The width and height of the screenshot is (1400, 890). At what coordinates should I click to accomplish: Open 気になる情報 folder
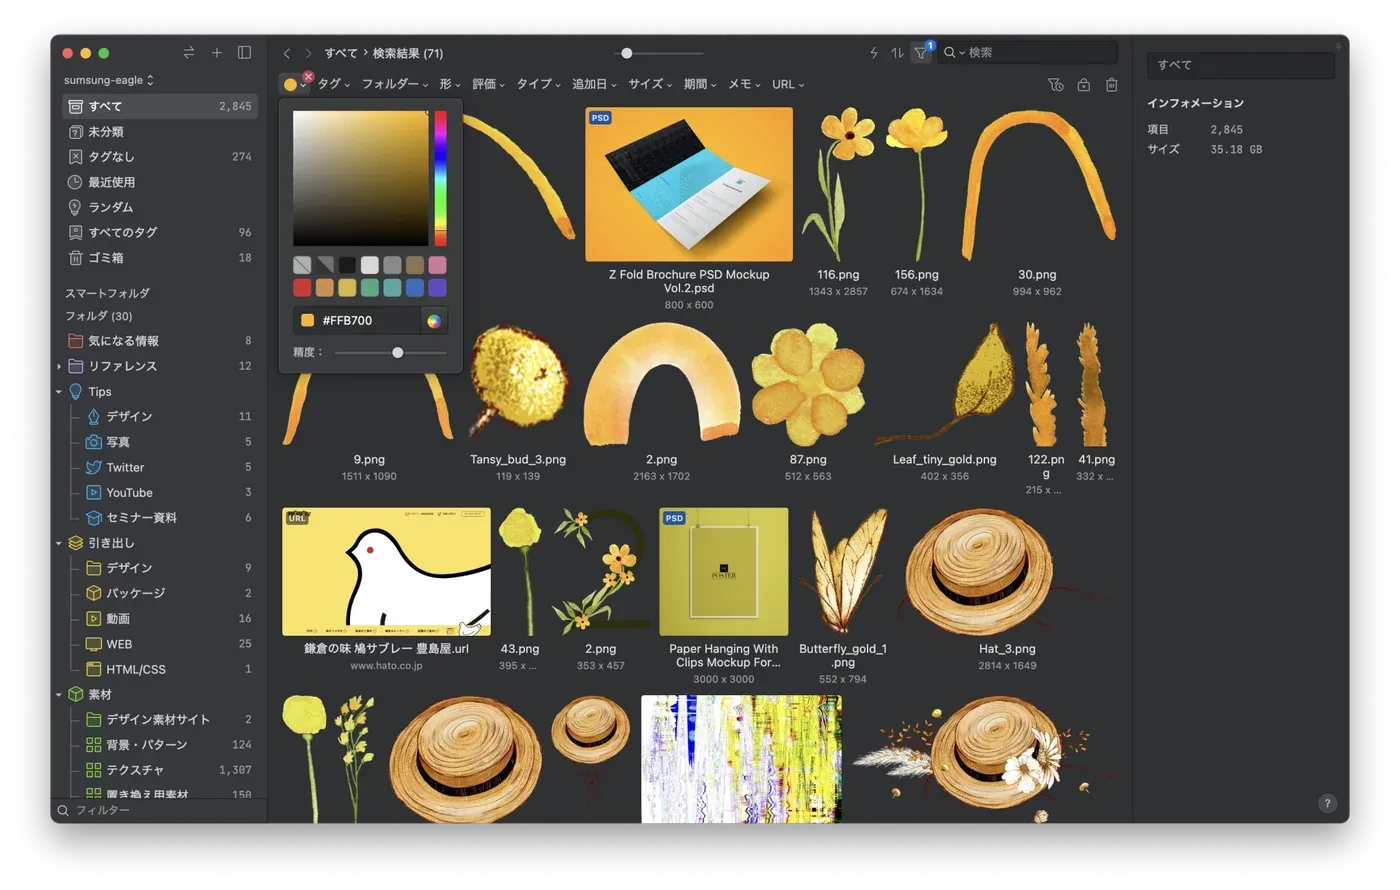[160, 341]
